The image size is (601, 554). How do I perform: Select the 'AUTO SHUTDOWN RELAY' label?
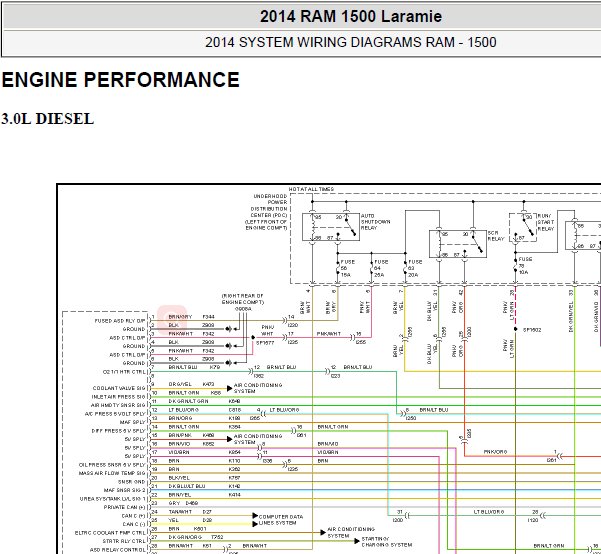coord(375,222)
